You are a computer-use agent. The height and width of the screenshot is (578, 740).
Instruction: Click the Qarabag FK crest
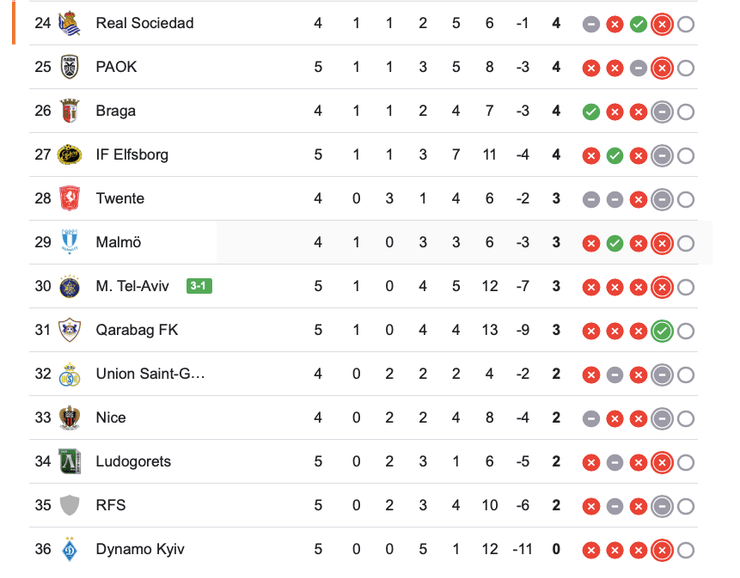pos(69,330)
